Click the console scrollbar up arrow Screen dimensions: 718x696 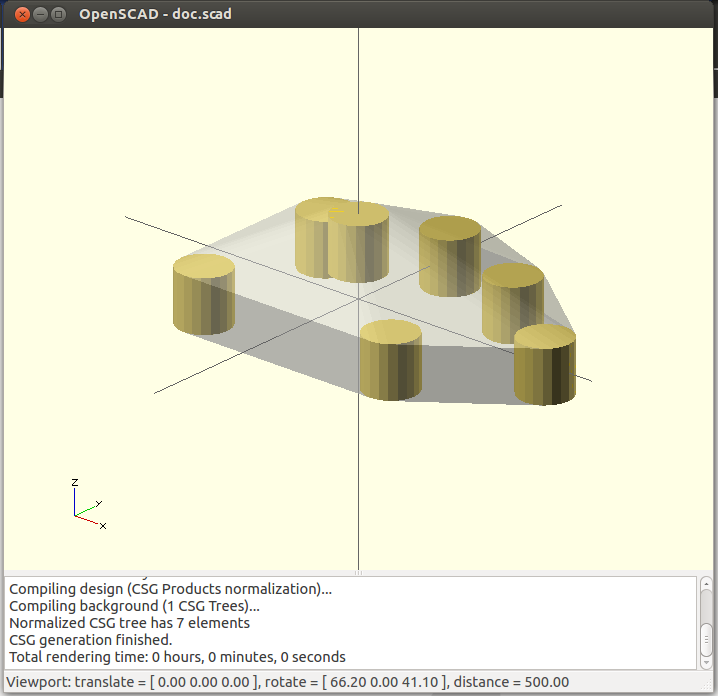tap(706, 586)
